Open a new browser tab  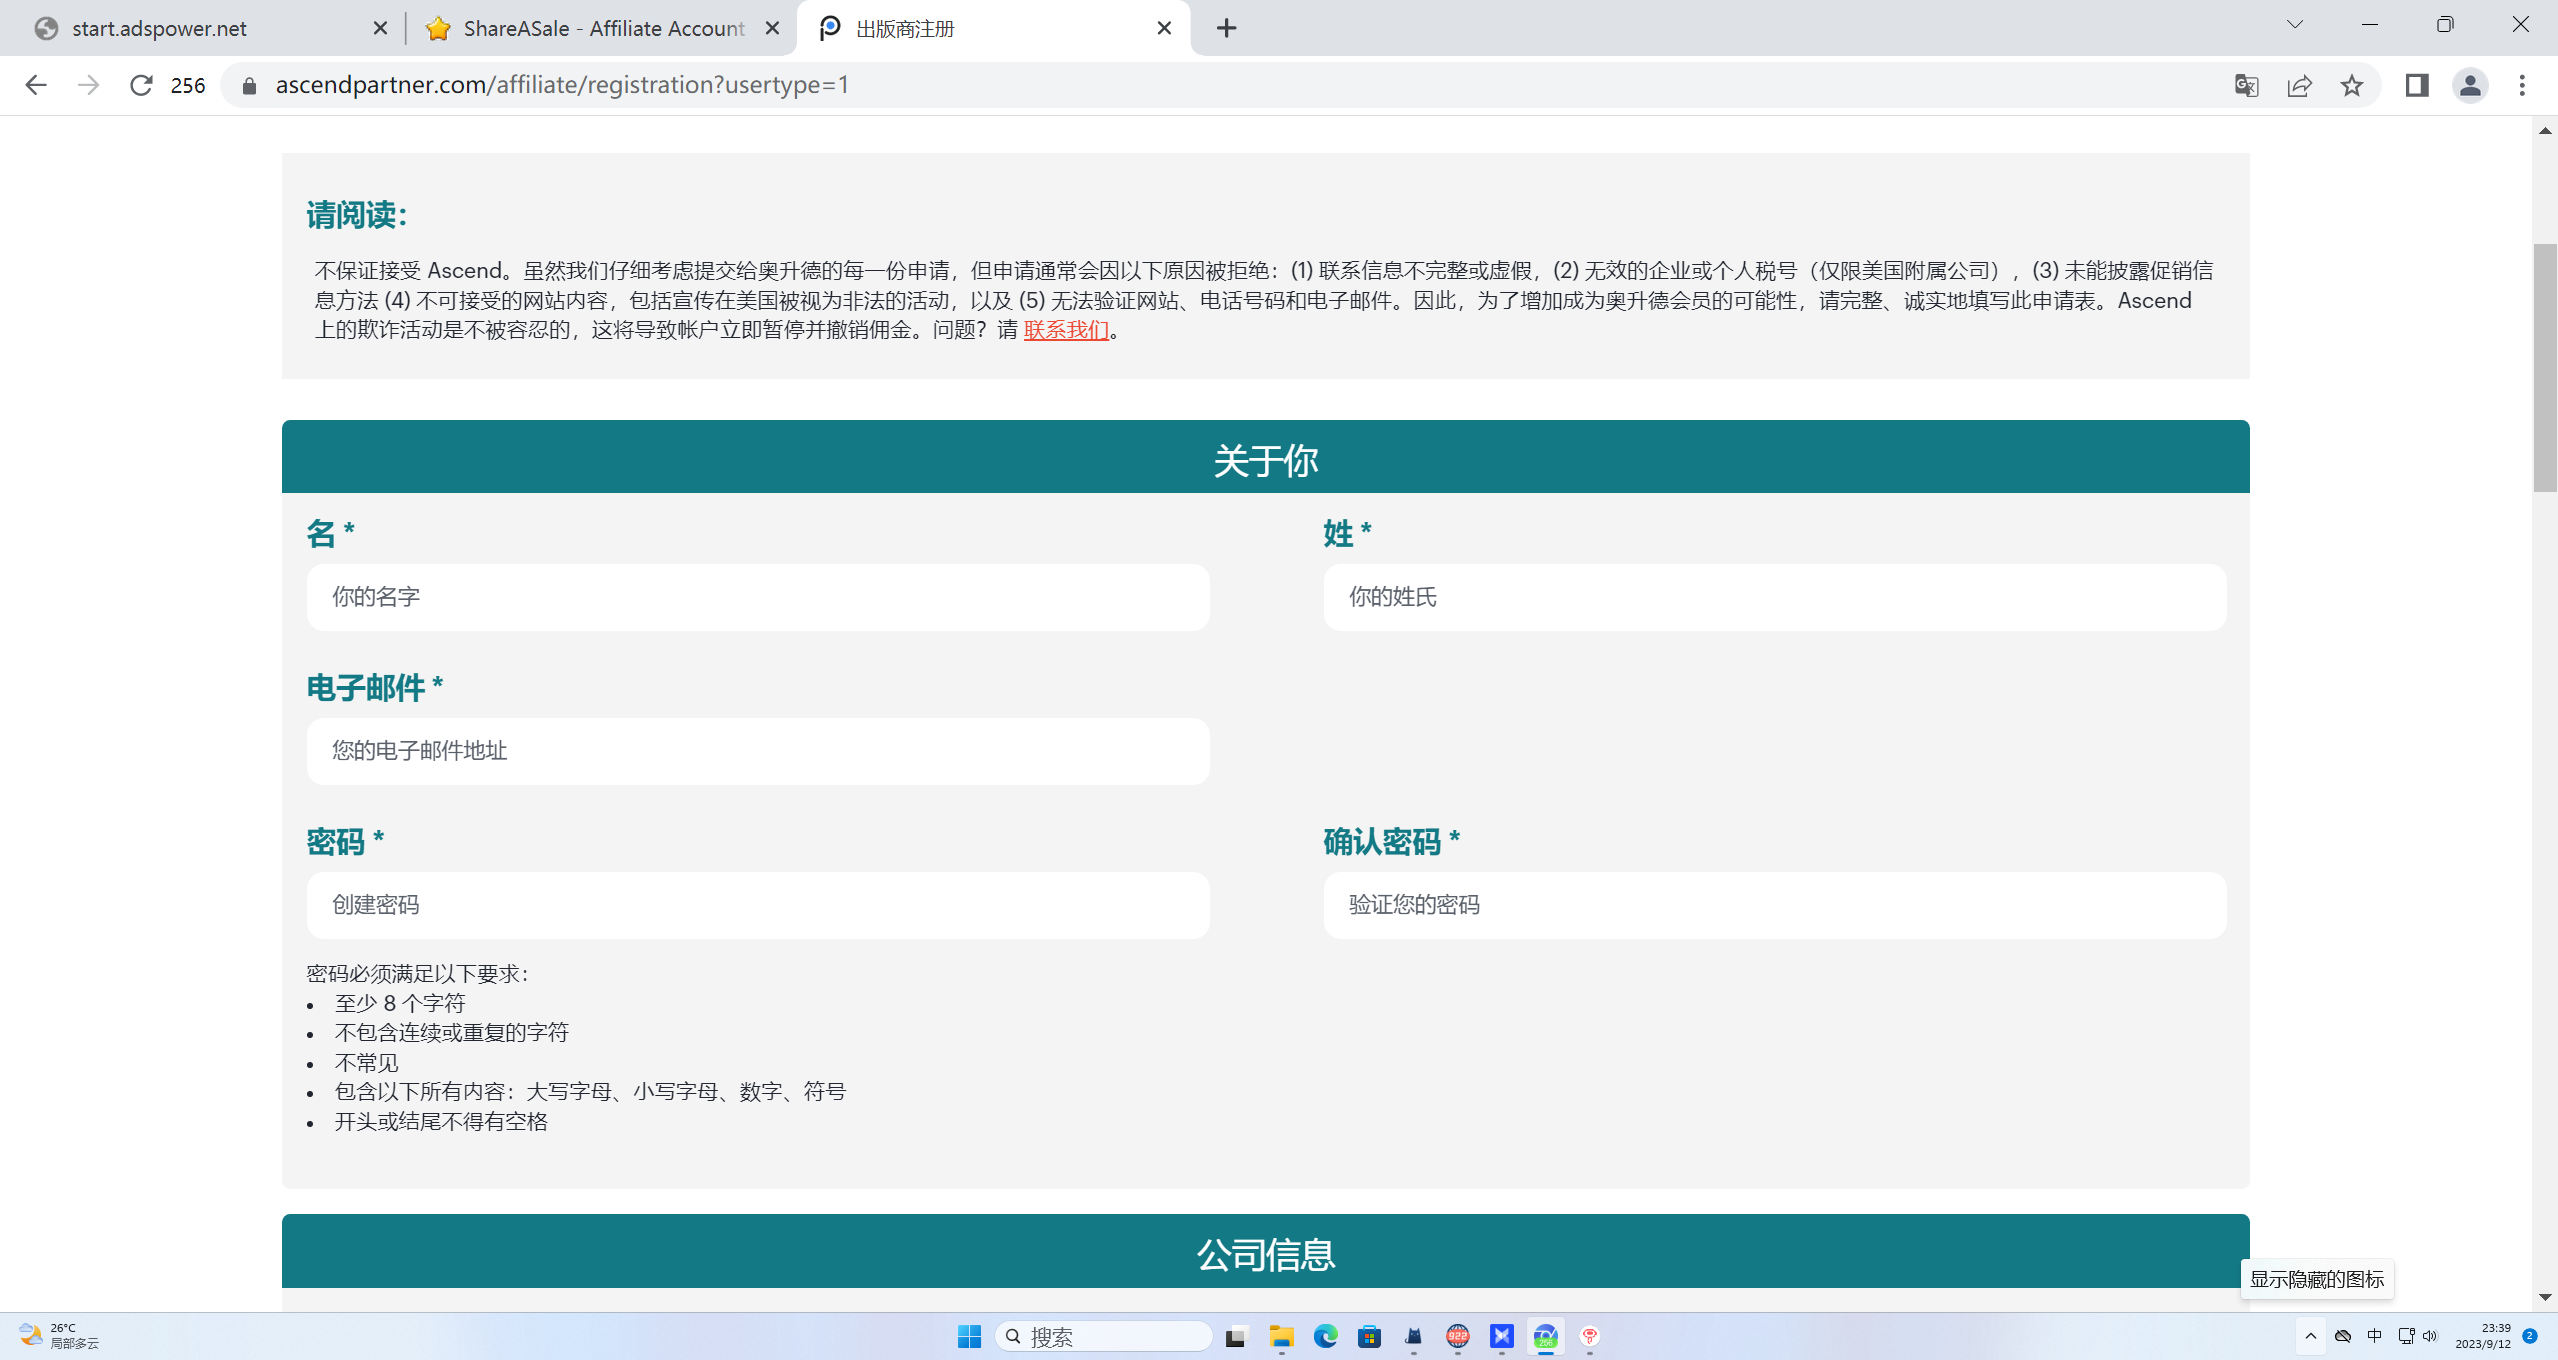tap(1226, 28)
